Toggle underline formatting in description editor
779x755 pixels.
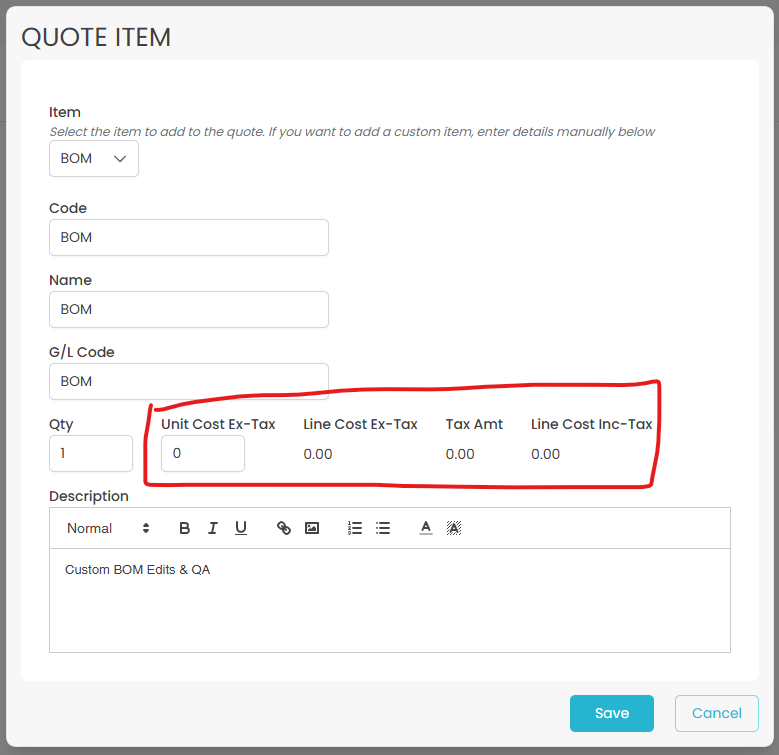[241, 528]
